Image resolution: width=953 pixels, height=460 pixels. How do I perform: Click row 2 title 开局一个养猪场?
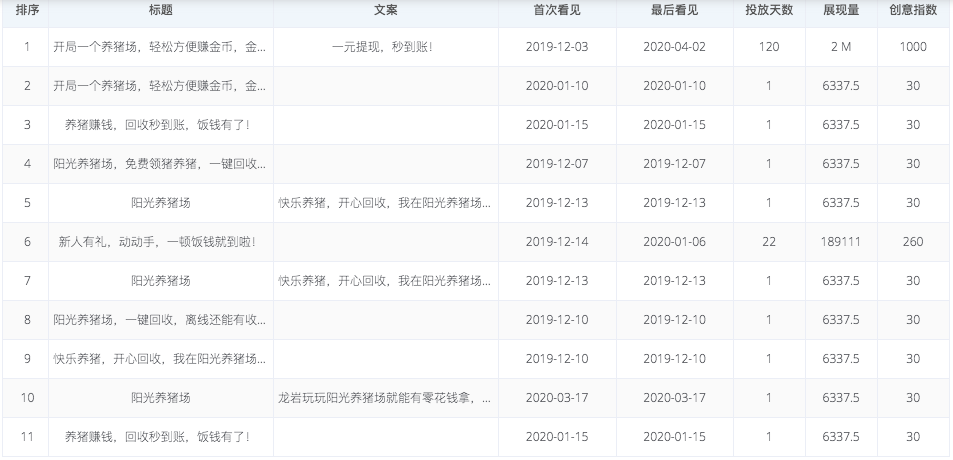pos(160,86)
